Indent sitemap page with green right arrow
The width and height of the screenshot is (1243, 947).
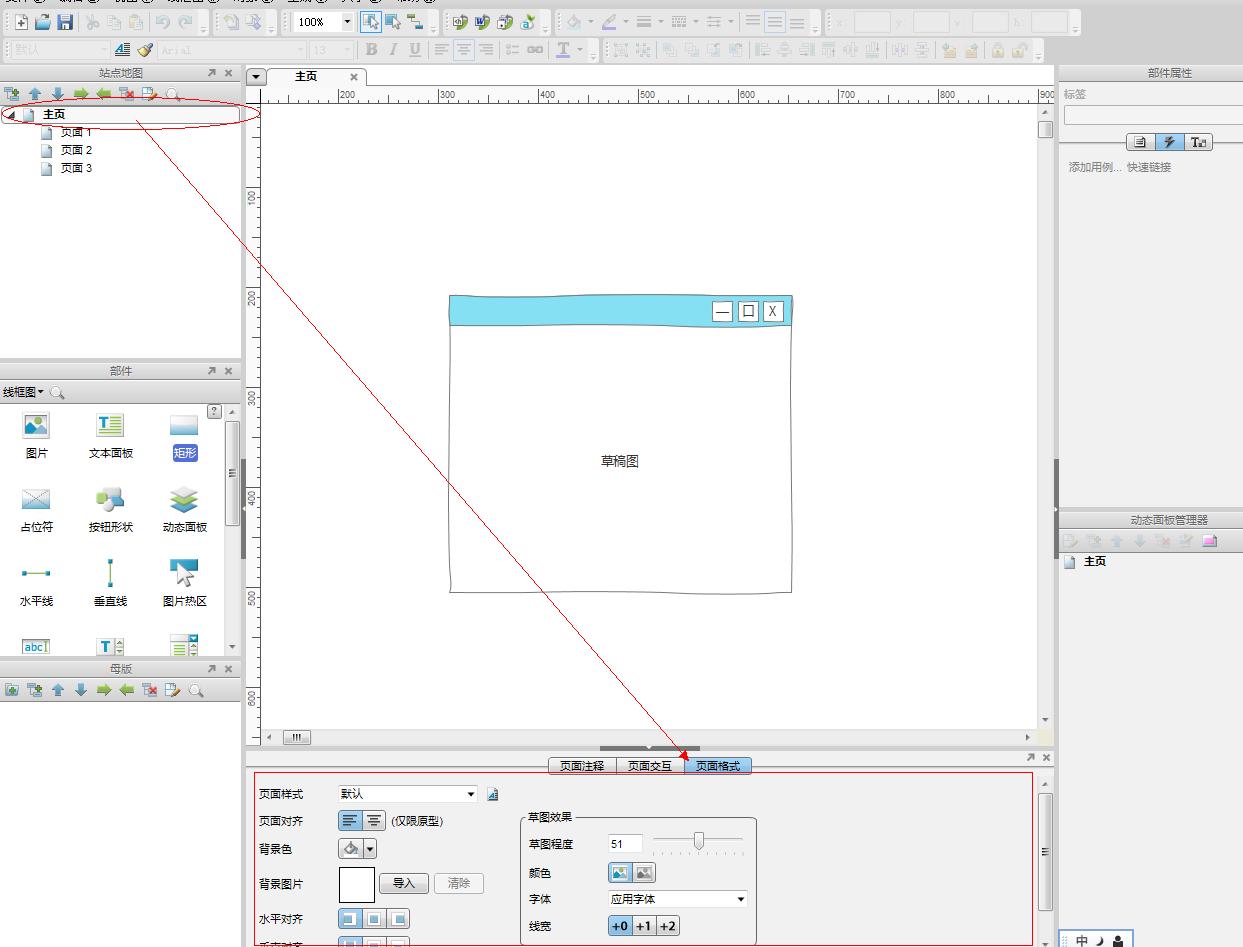(x=81, y=94)
